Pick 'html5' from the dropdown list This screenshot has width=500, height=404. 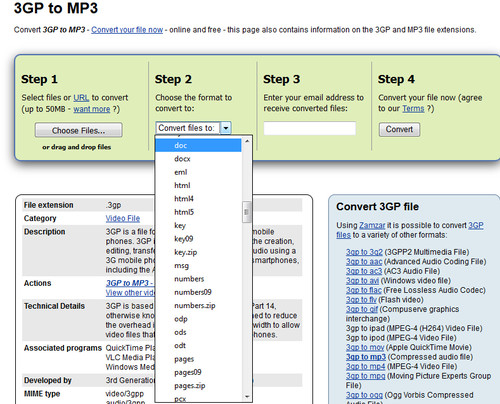click(x=198, y=212)
